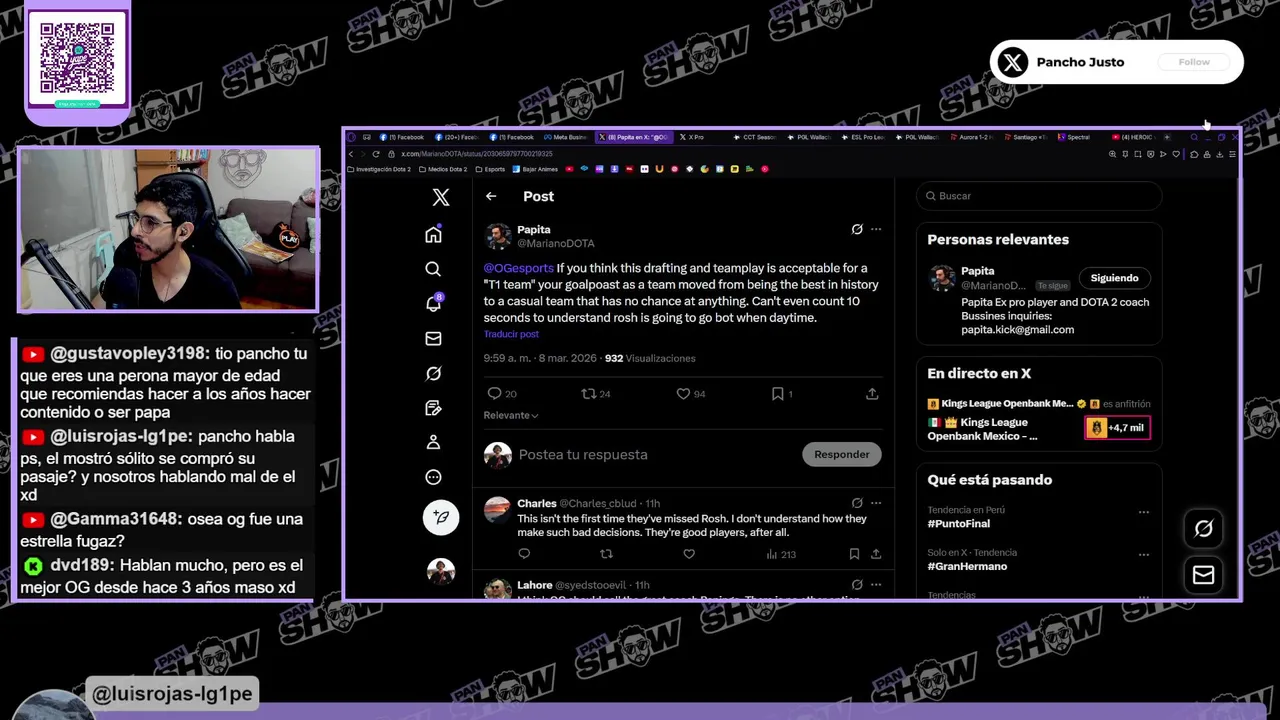Open Esports bookmark folder
Image resolution: width=1280 pixels, height=720 pixels.
click(x=490, y=169)
